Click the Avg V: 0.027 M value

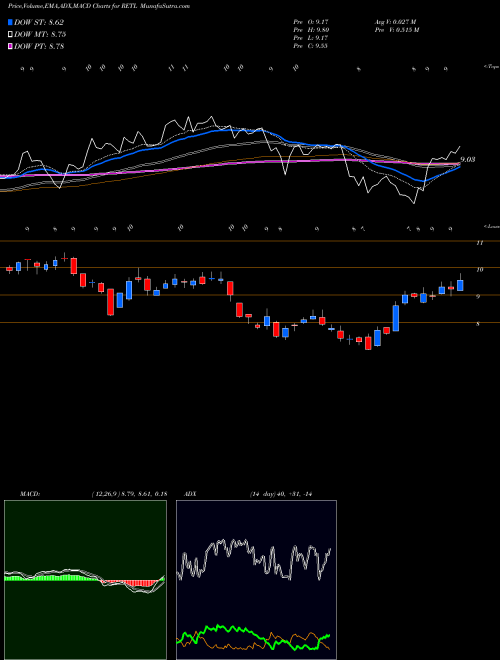click(x=395, y=22)
